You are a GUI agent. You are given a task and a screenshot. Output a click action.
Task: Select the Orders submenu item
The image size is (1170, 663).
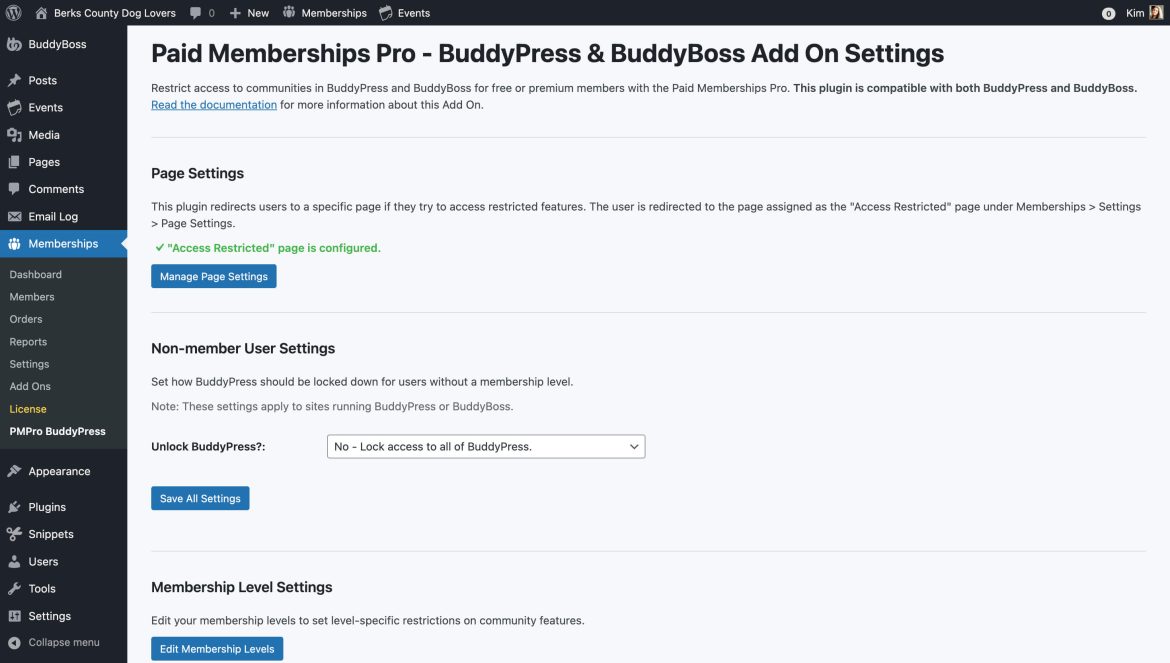pyautogui.click(x=26, y=318)
